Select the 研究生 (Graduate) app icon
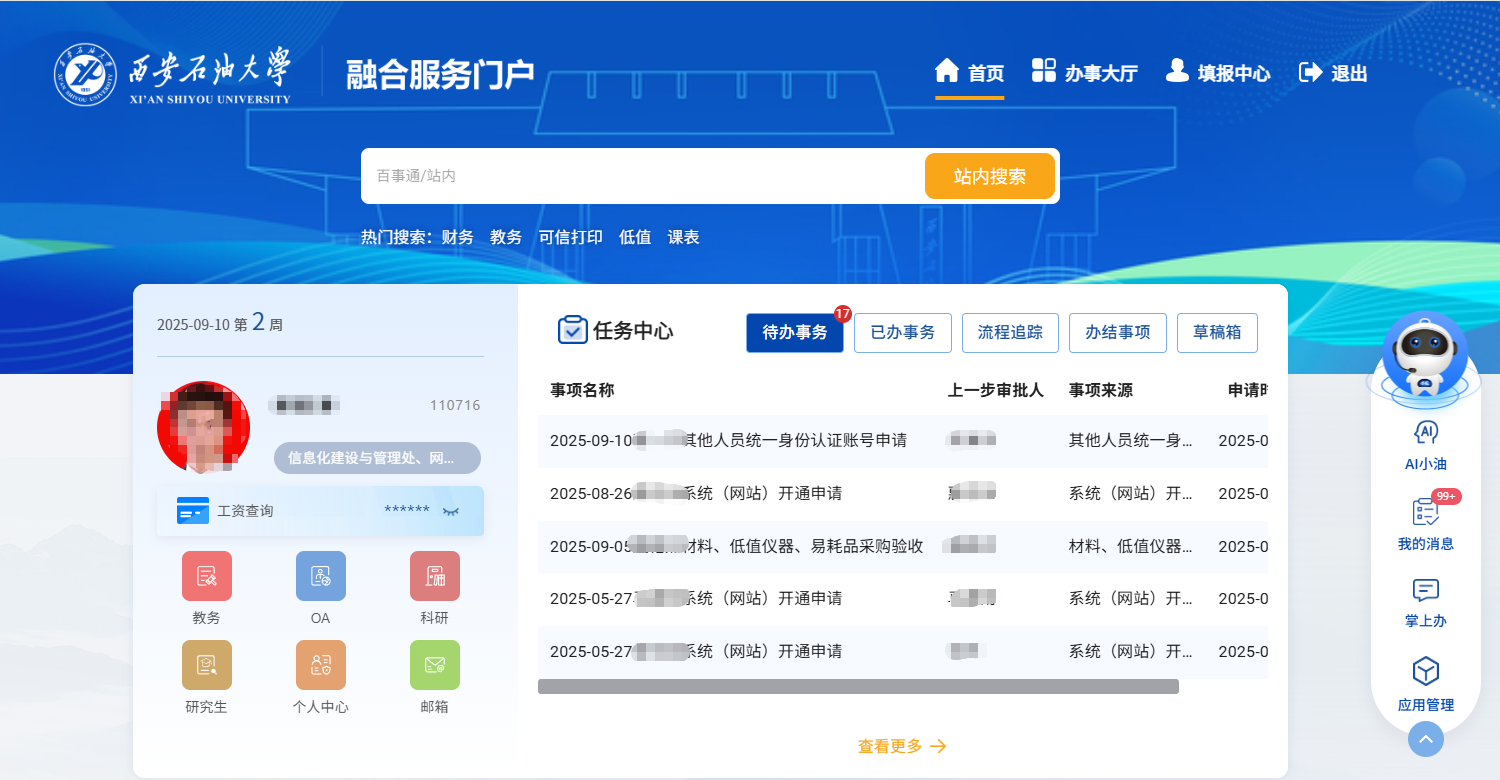 206,665
